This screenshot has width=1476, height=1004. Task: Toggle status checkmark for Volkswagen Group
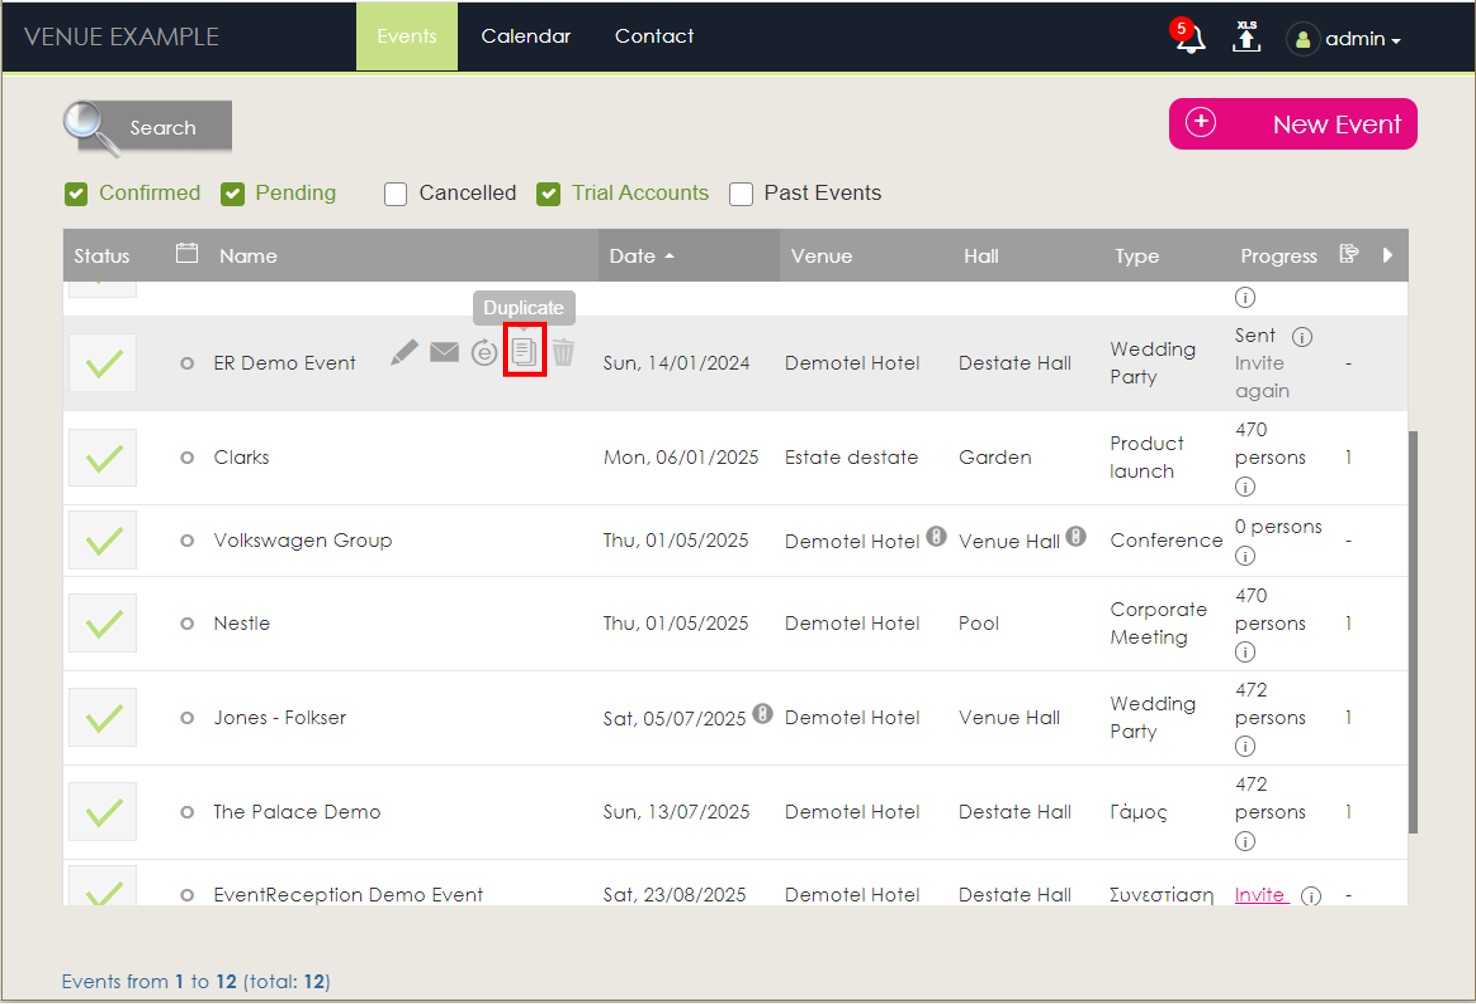click(x=103, y=541)
